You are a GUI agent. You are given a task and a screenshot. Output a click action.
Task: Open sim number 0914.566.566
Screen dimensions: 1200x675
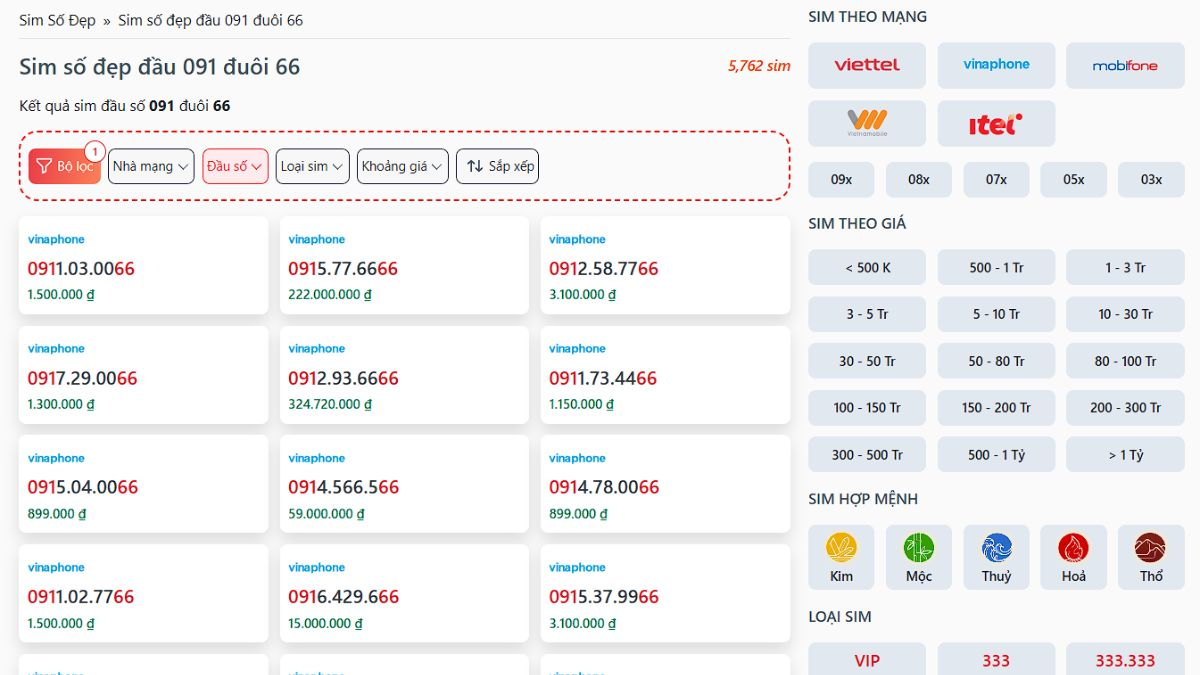pos(343,488)
